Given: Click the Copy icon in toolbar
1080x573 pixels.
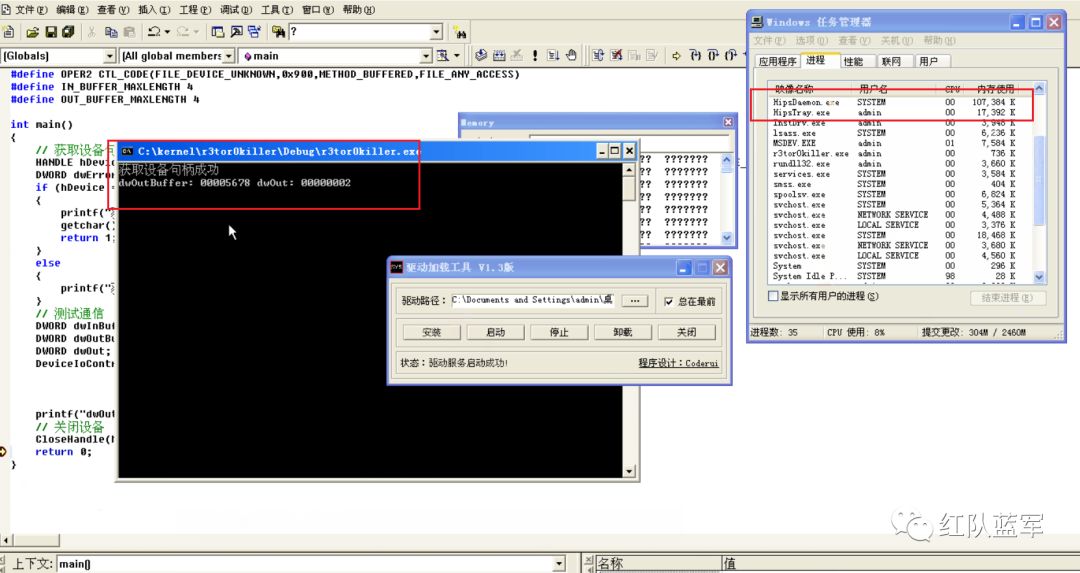Looking at the screenshot, I should pos(111,32).
